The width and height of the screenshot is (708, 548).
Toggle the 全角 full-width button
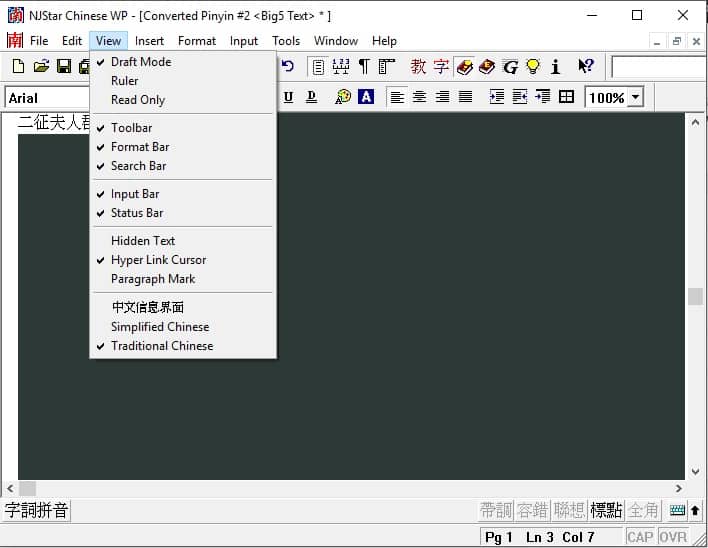643,511
